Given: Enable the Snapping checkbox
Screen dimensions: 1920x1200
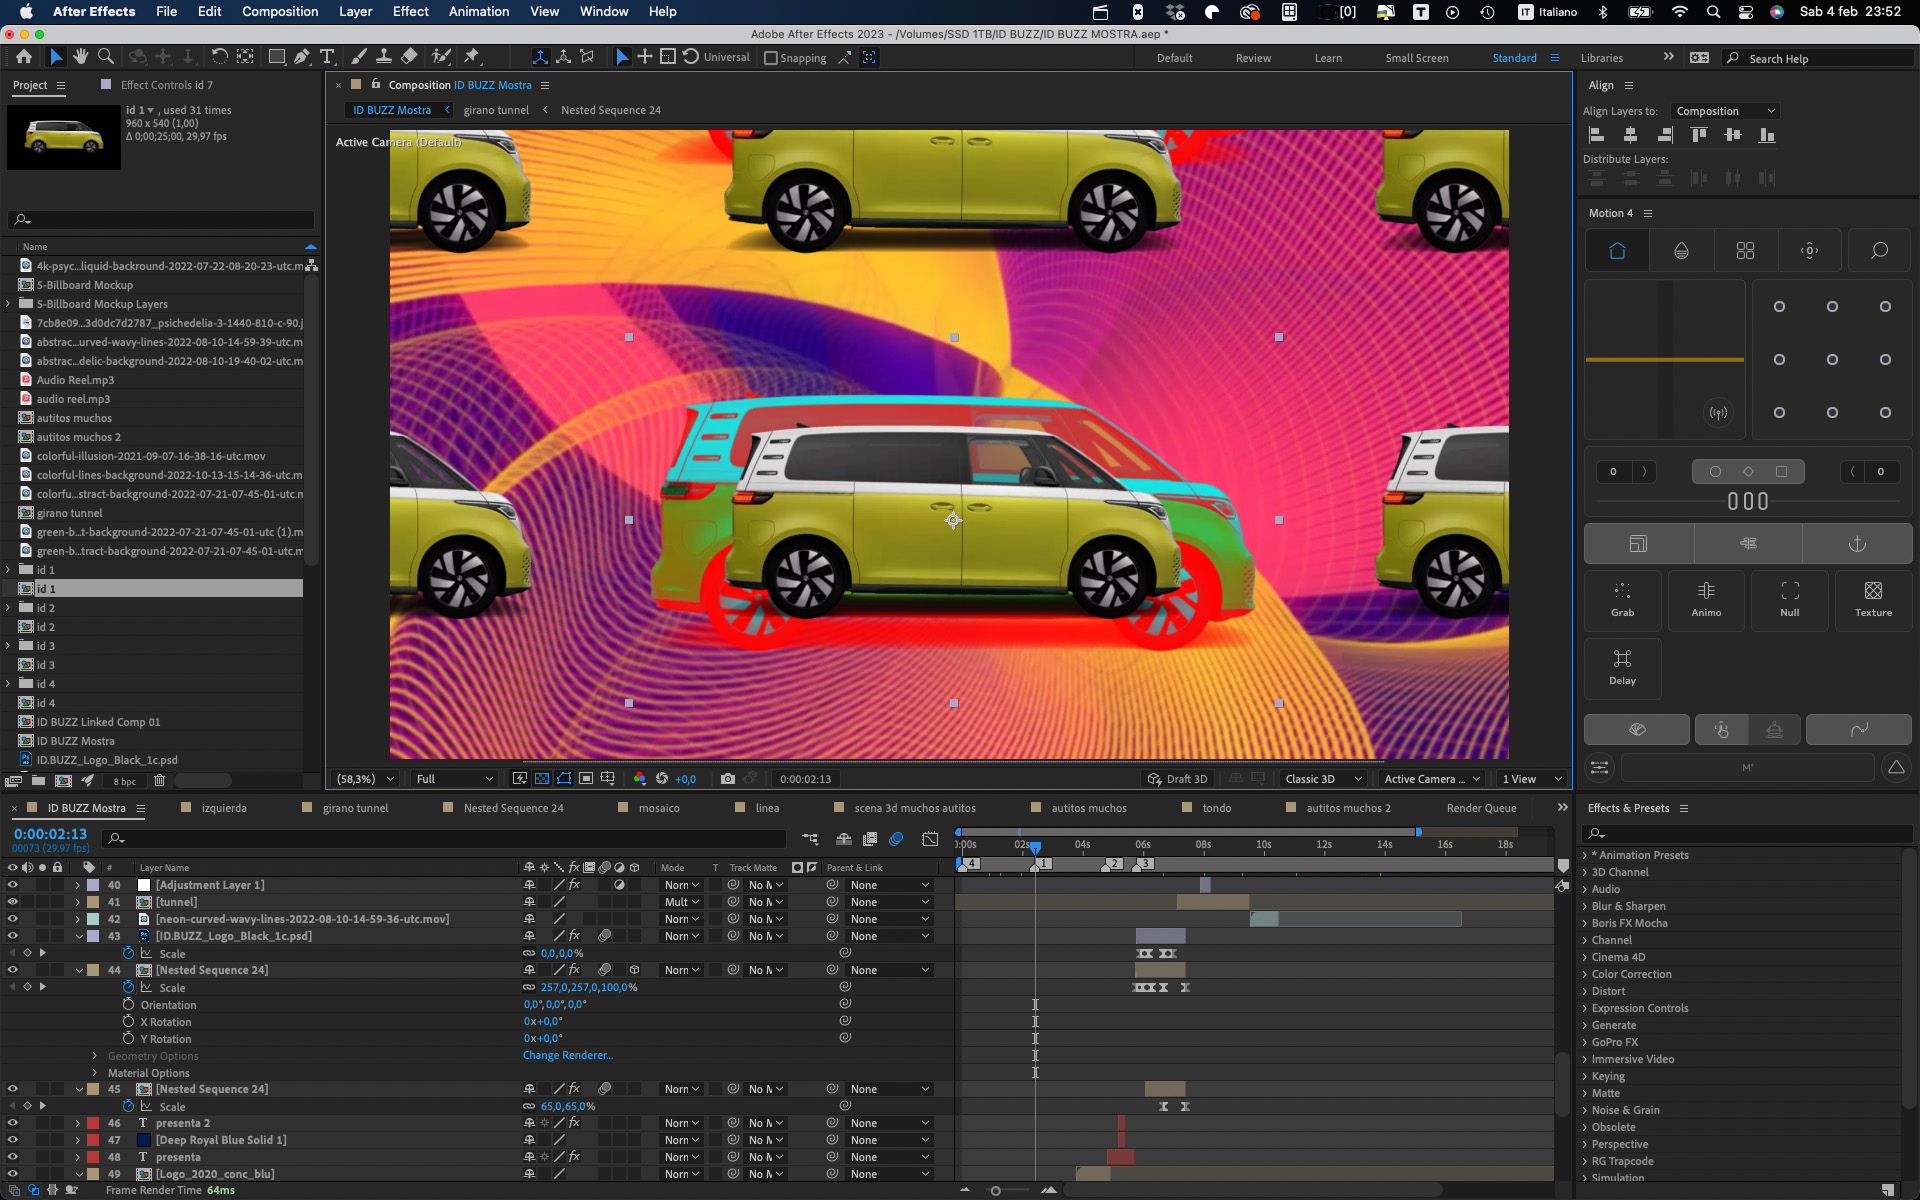Looking at the screenshot, I should click(x=771, y=58).
